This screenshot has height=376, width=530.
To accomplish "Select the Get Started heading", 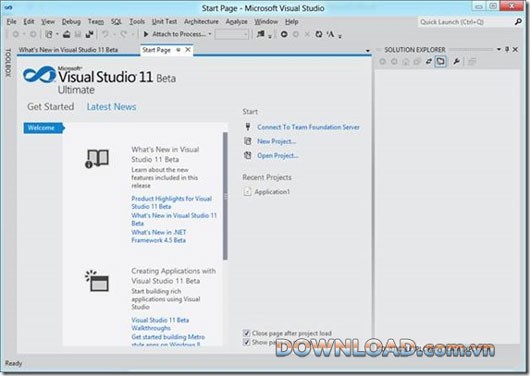I will (x=51, y=107).
